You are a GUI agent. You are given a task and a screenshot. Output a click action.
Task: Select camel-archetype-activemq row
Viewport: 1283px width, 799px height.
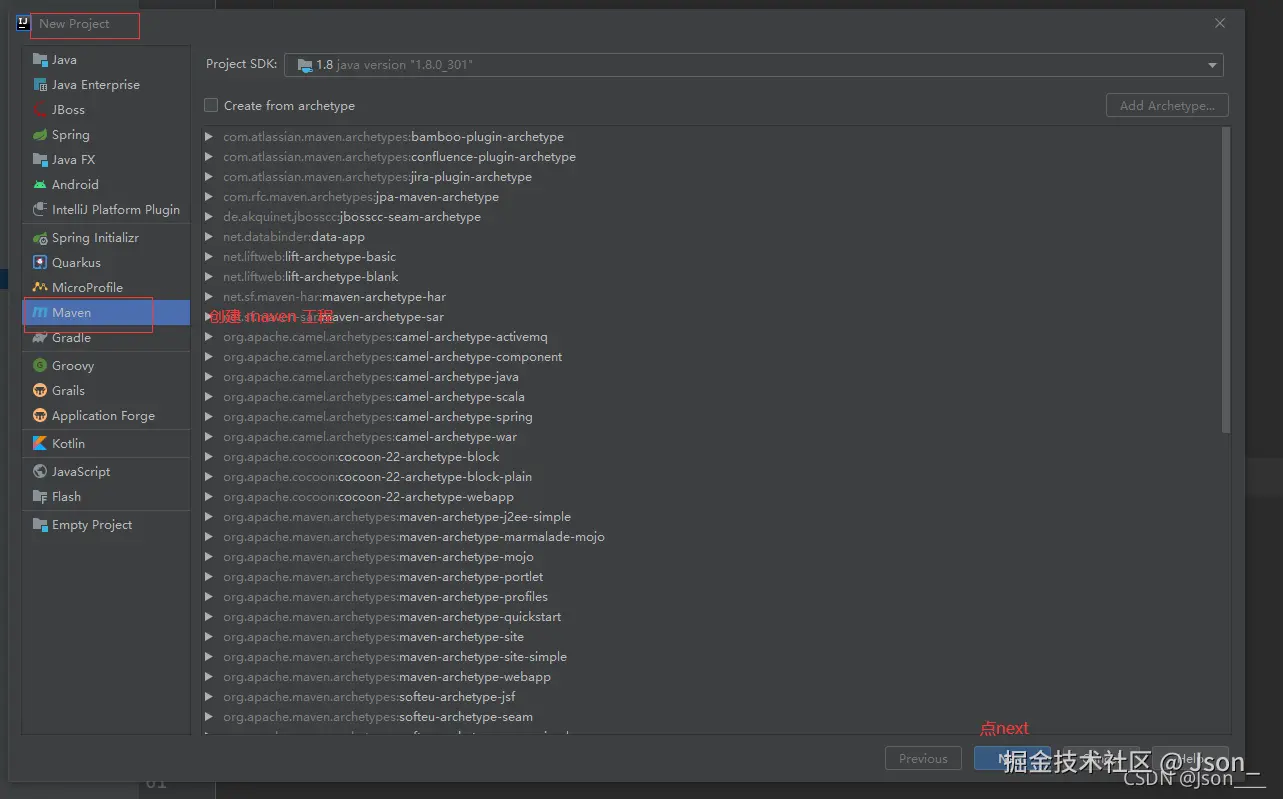712,337
